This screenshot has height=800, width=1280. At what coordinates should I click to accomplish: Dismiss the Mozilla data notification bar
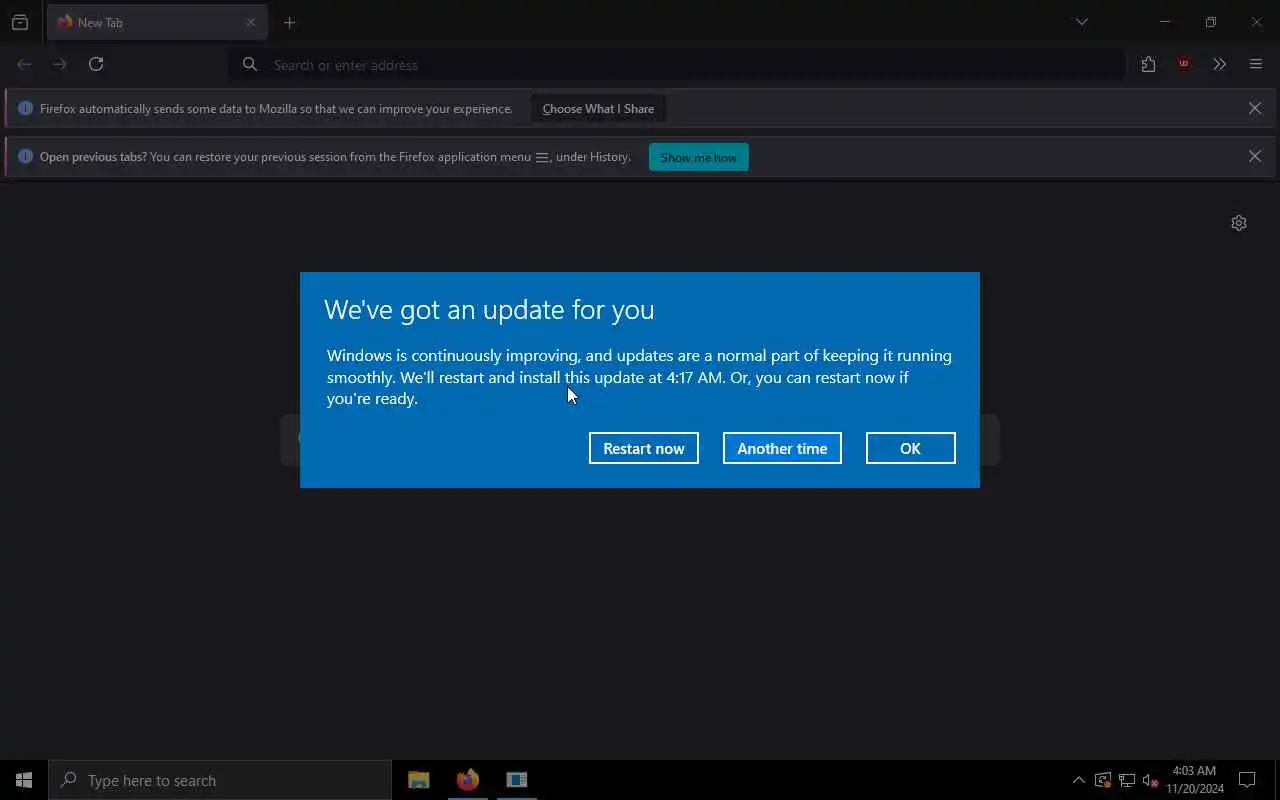click(x=1255, y=108)
